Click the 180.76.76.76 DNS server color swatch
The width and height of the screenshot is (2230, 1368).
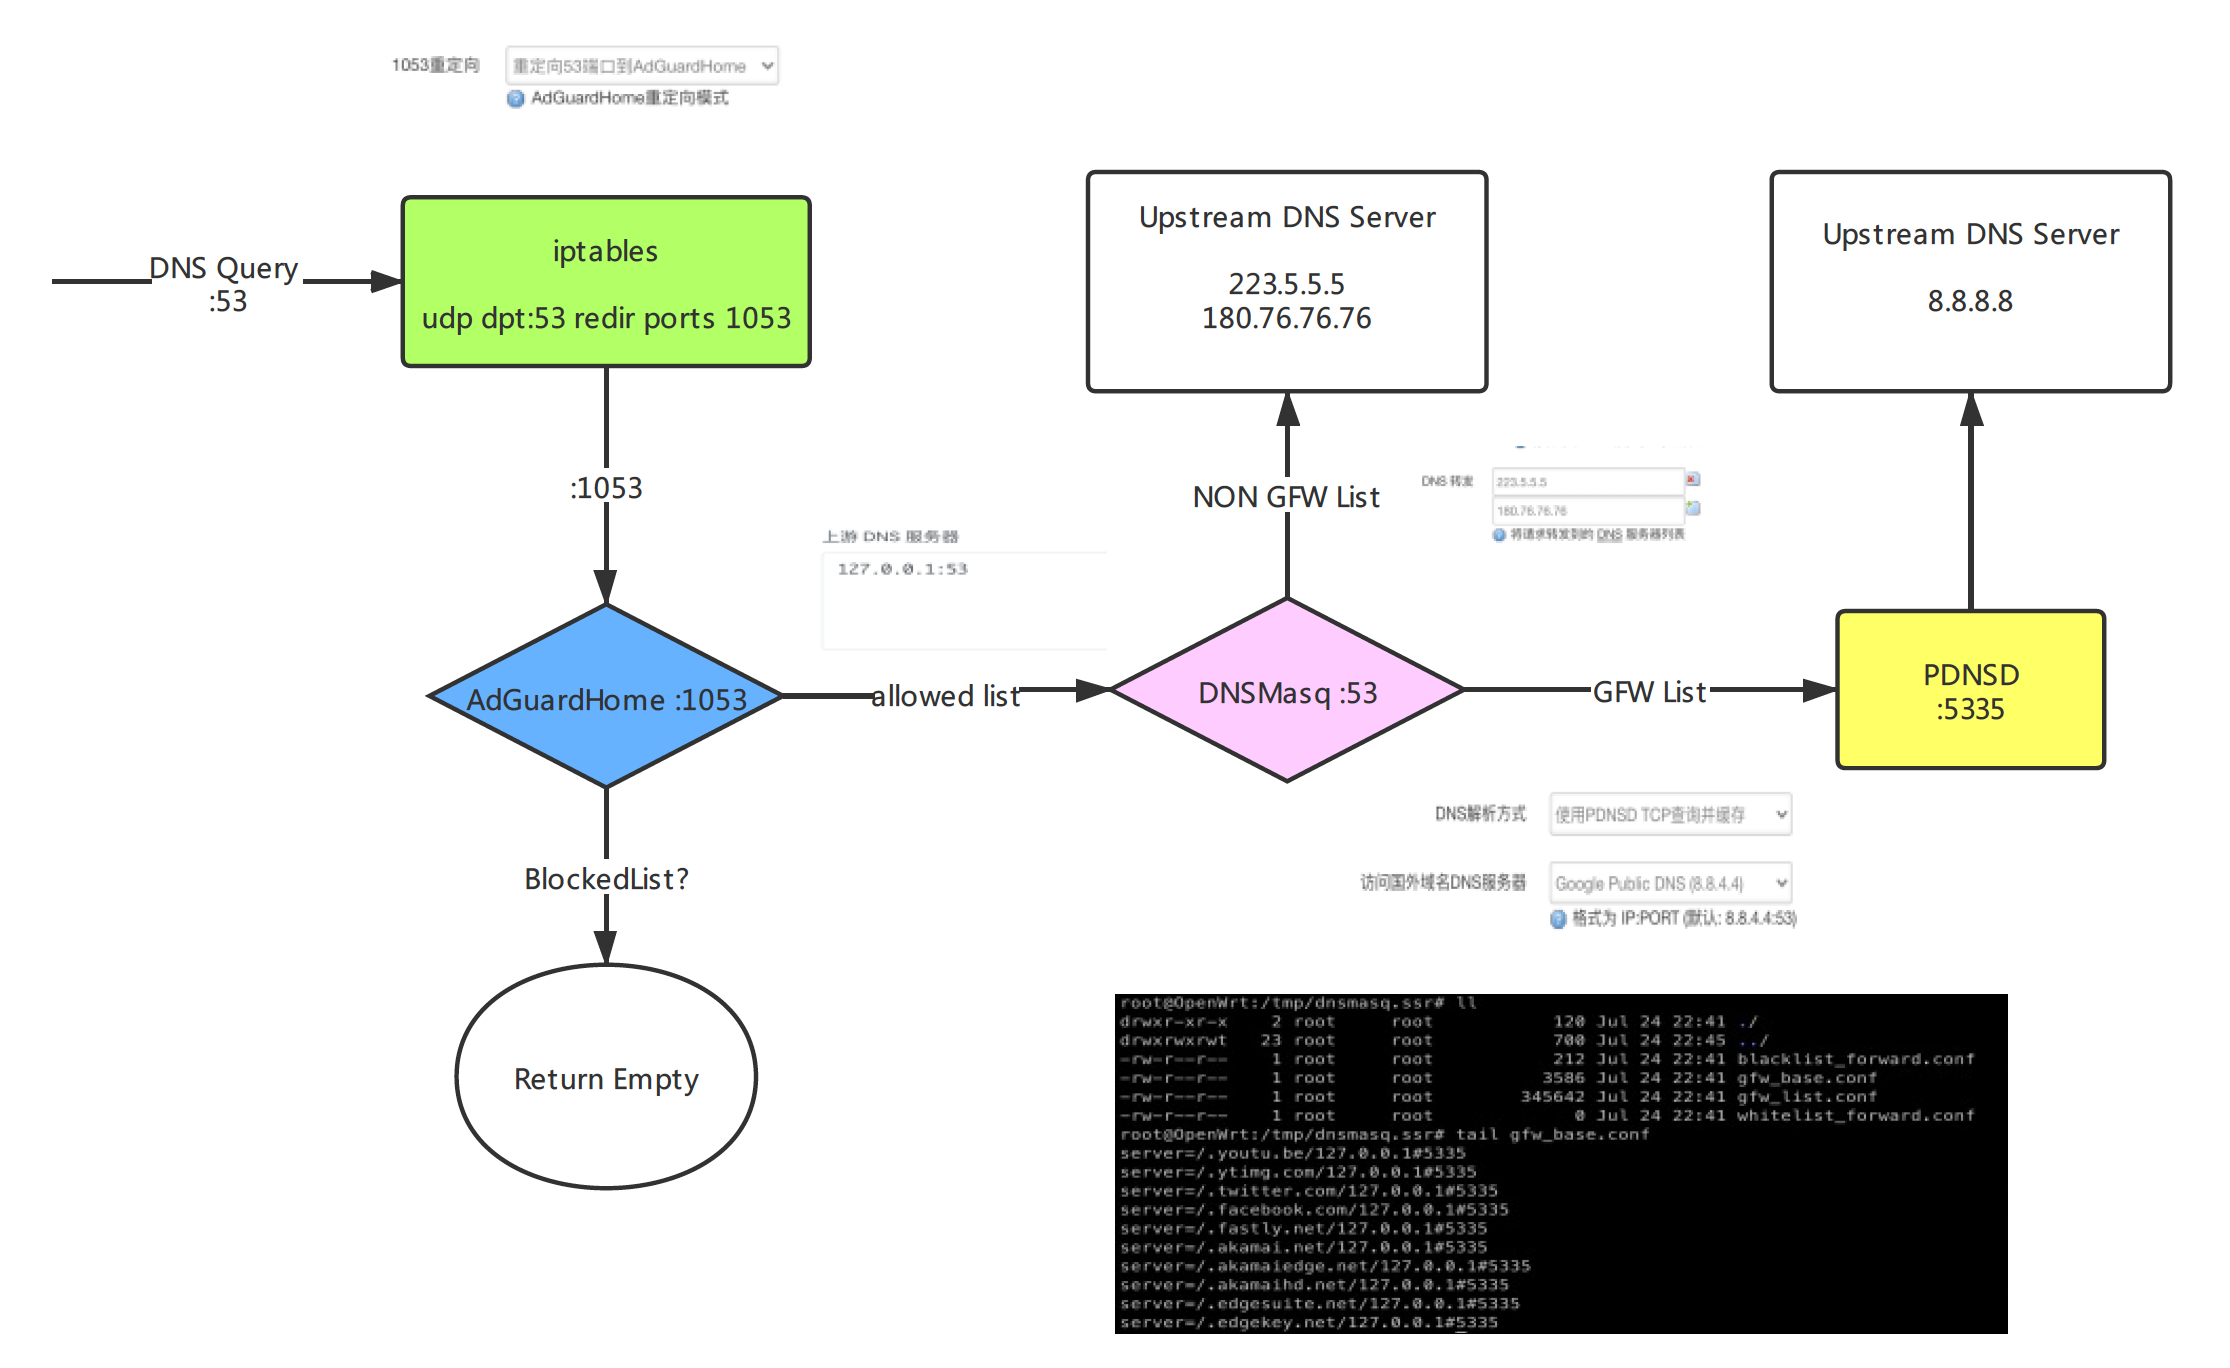tap(1693, 505)
